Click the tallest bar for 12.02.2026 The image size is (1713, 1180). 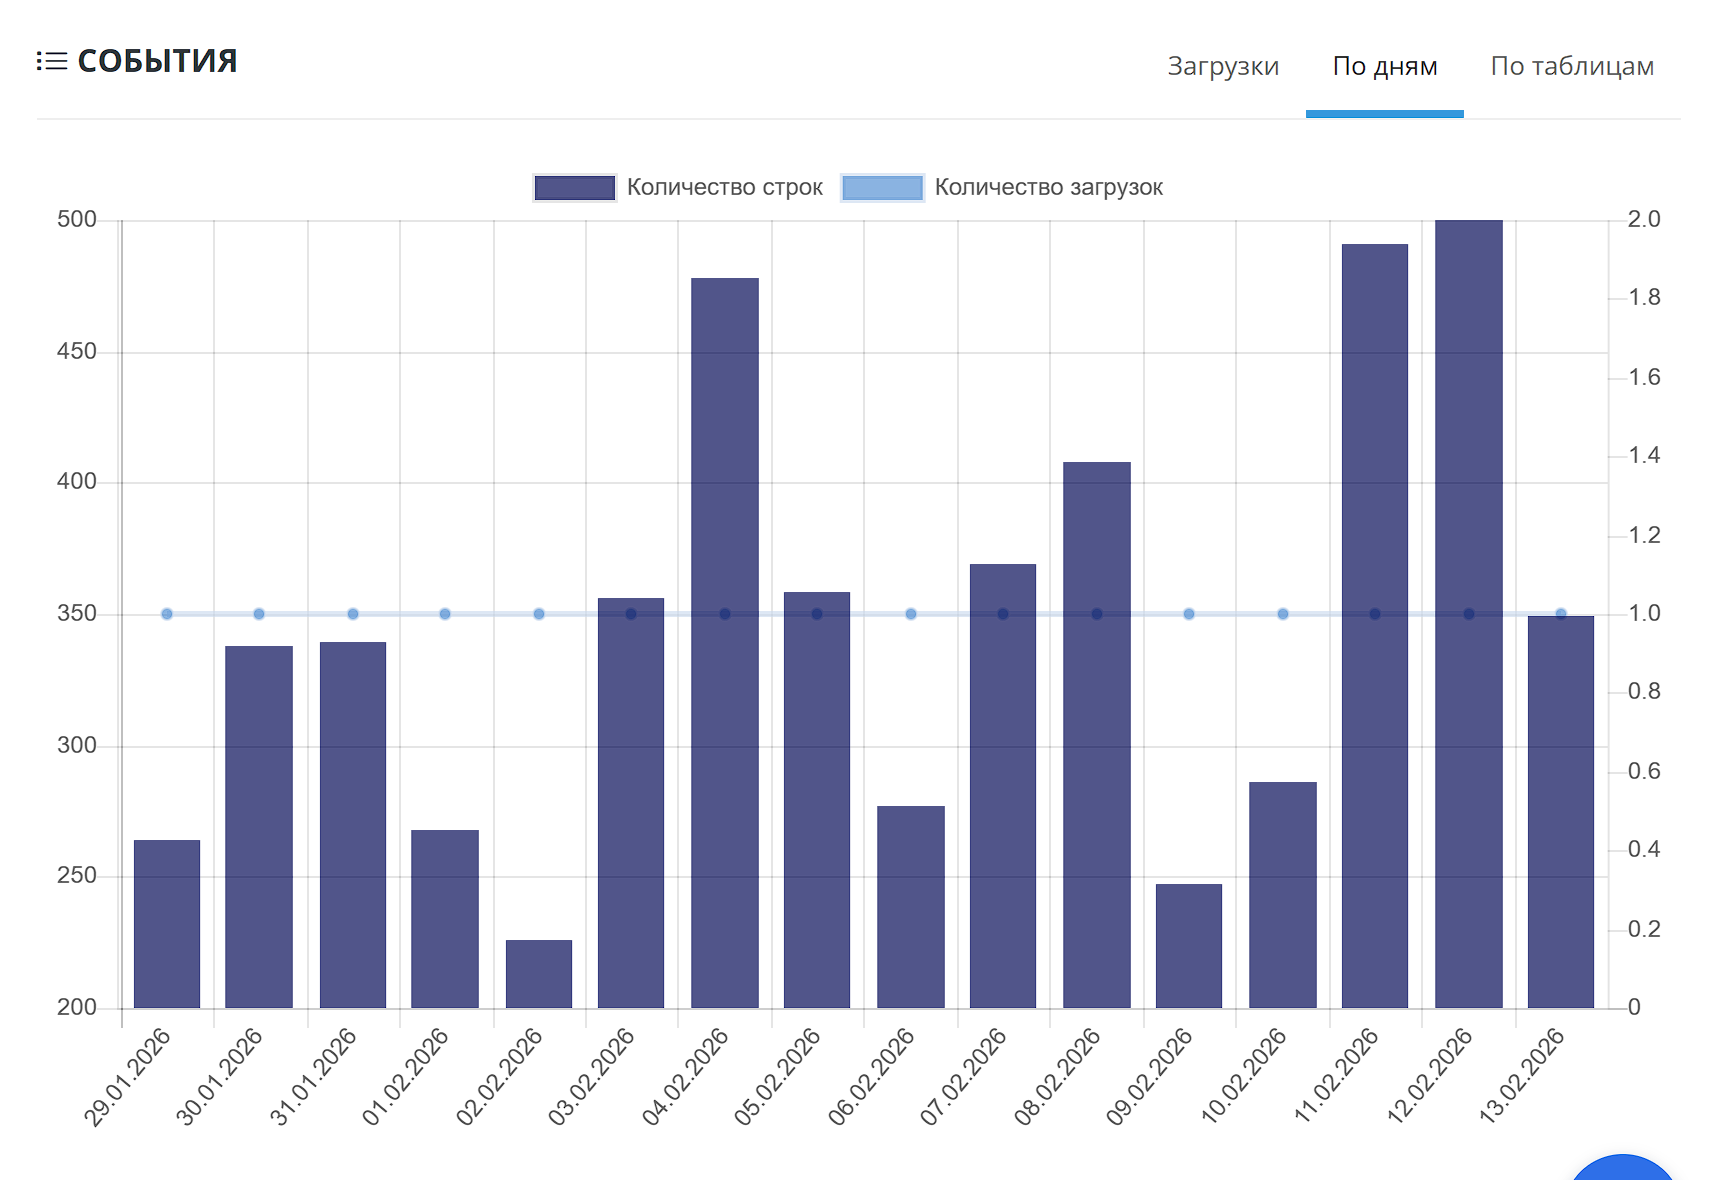tap(1469, 614)
